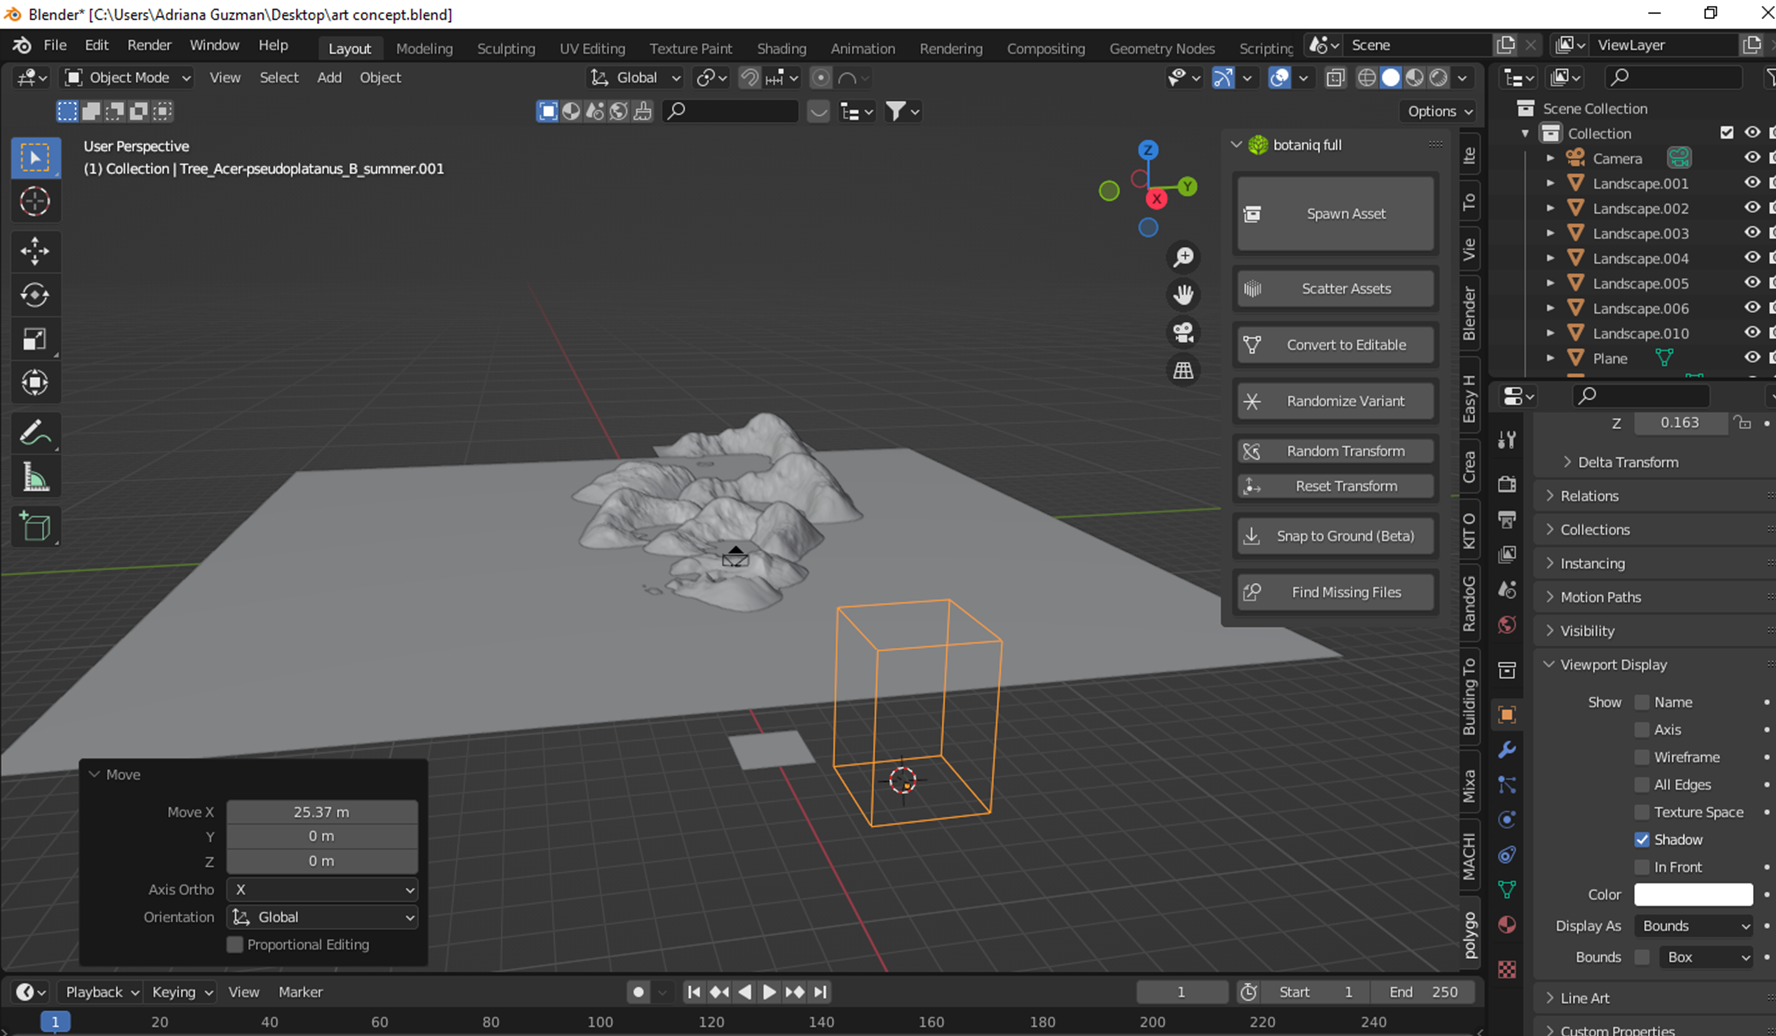Image resolution: width=1776 pixels, height=1036 pixels.
Task: Click Convert to Editable button
Action: pyautogui.click(x=1335, y=345)
